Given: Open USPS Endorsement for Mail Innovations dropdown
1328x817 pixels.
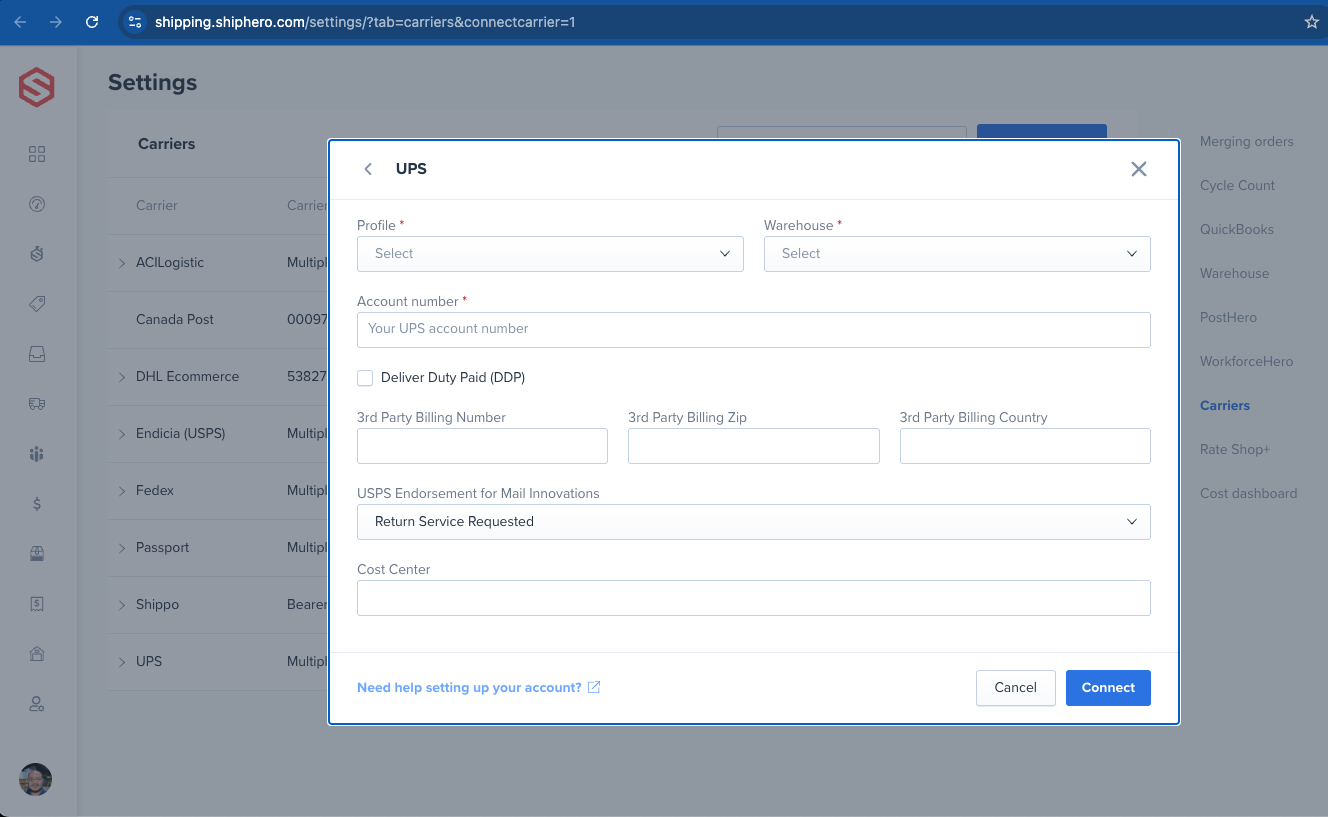Looking at the screenshot, I should pos(754,522).
